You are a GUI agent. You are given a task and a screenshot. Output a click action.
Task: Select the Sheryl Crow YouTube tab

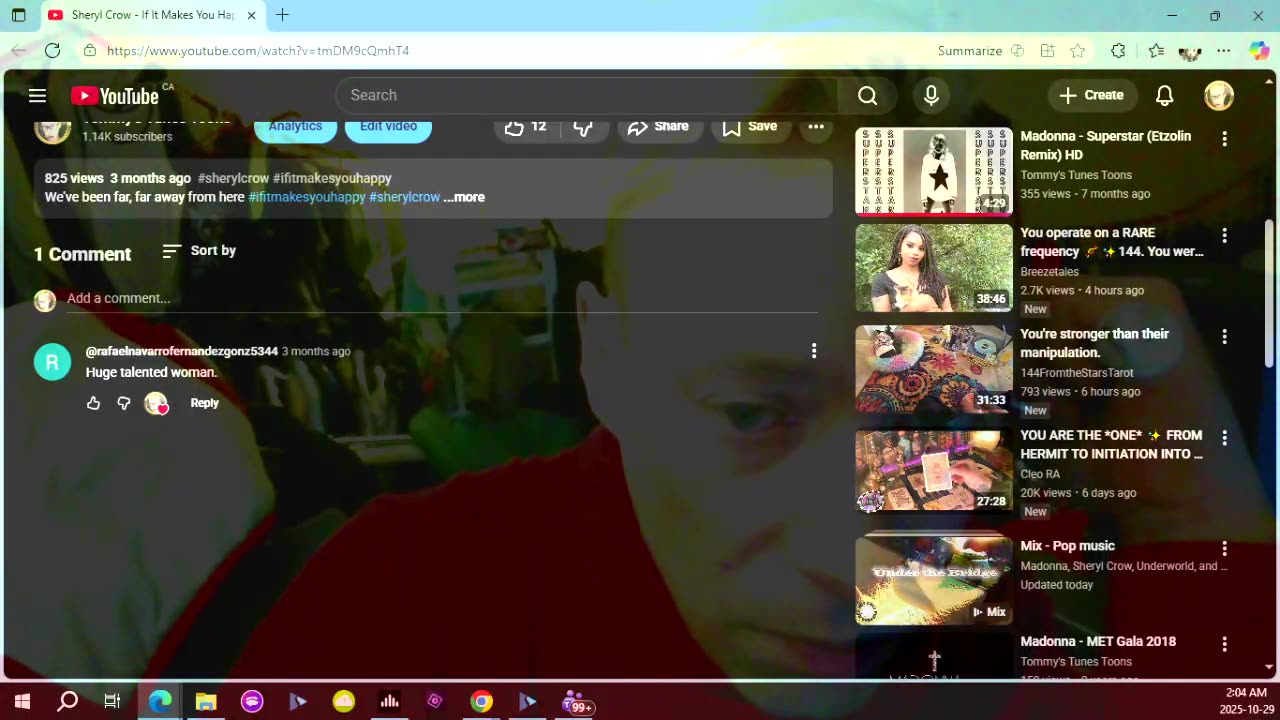tap(152, 15)
